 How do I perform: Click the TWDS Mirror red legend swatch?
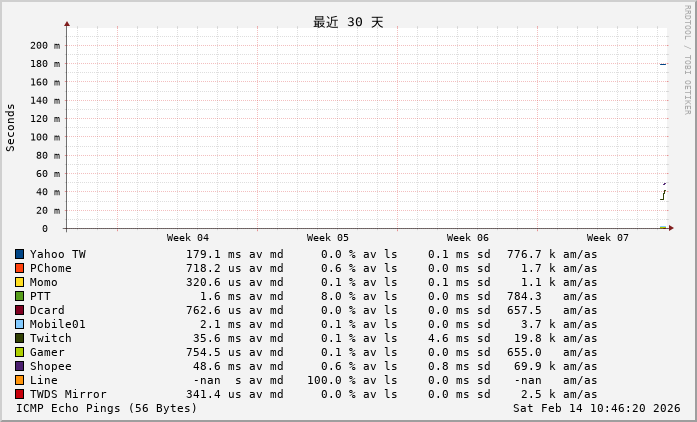click(x=19, y=394)
